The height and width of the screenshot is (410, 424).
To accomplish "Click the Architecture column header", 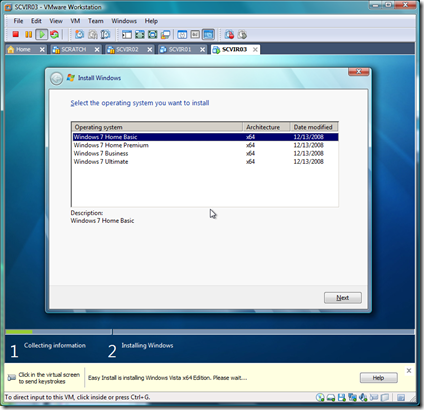I will tap(266, 127).
